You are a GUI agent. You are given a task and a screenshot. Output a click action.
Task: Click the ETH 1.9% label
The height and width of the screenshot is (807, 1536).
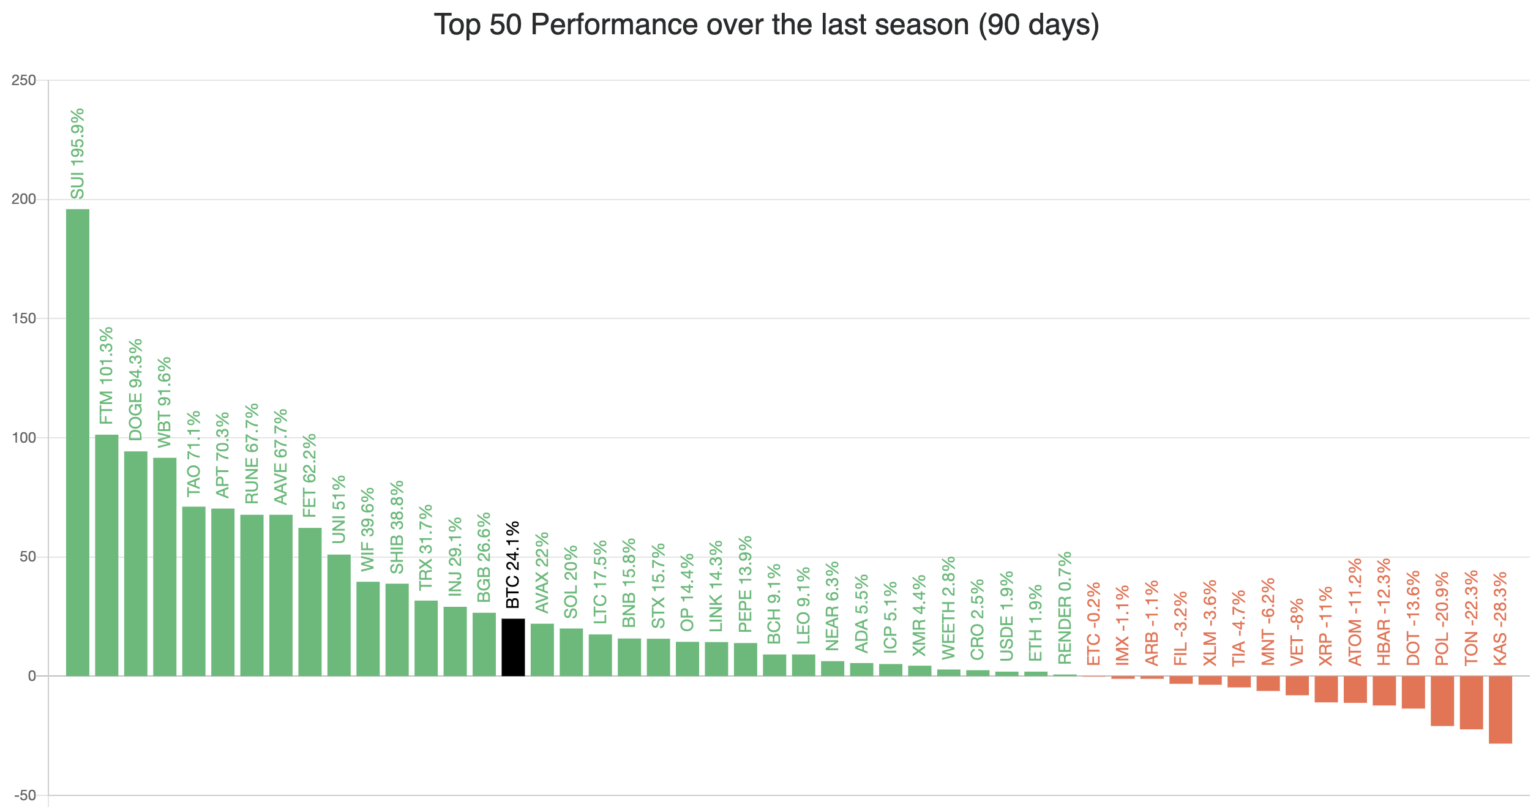pyautogui.click(x=1036, y=632)
